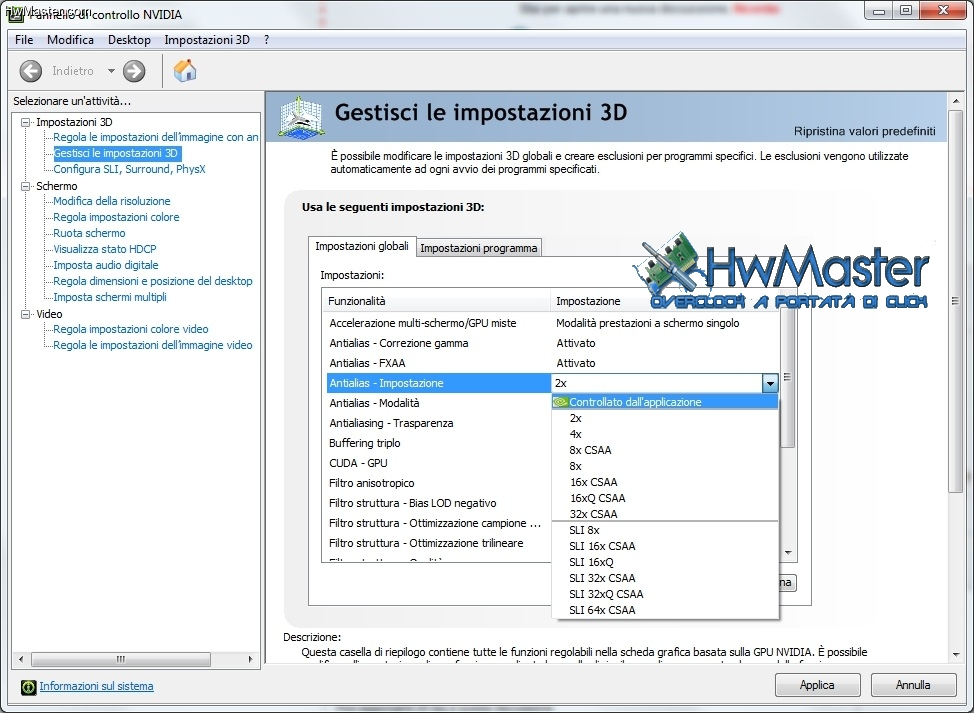Choose 16xQ CSAA option

pos(665,498)
